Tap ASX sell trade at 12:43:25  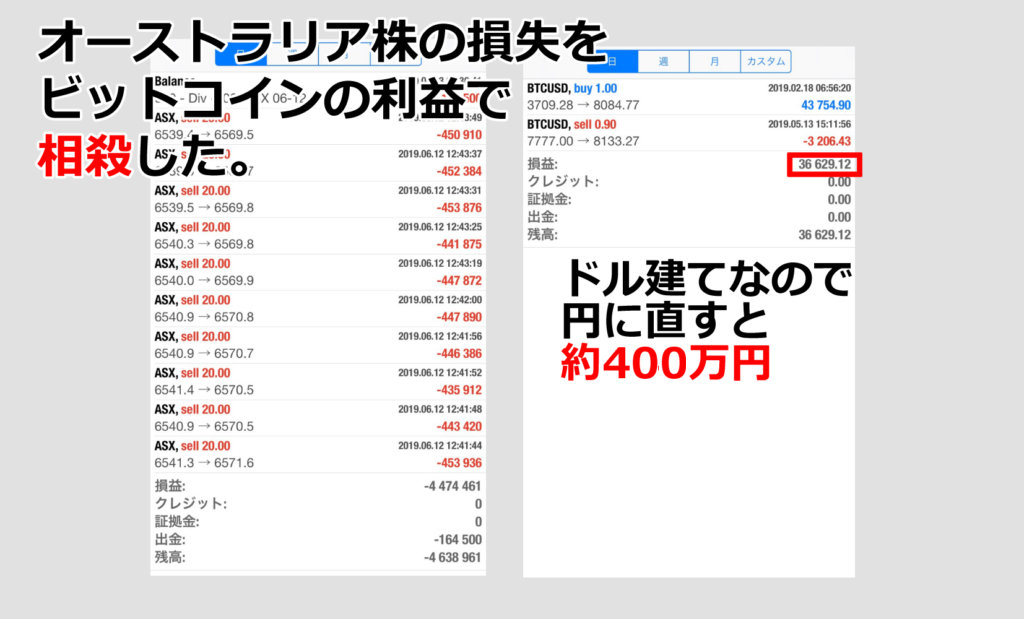click(318, 235)
